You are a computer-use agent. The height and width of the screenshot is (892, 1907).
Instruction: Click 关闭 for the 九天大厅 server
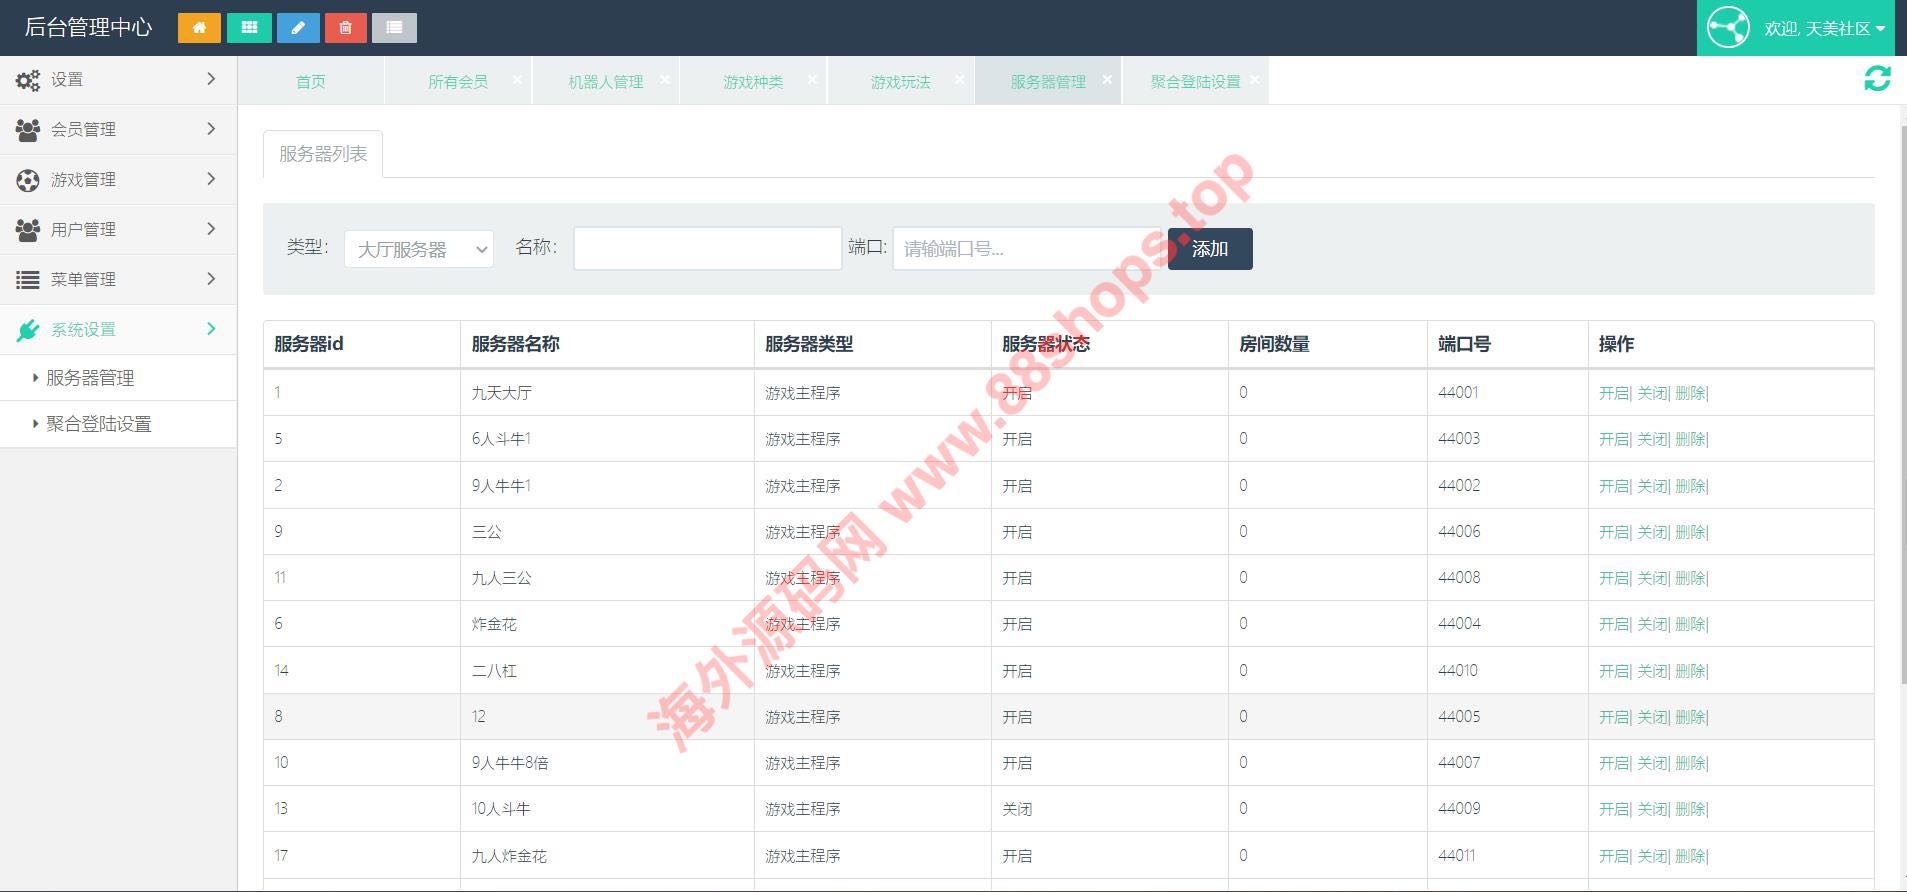pos(1652,393)
